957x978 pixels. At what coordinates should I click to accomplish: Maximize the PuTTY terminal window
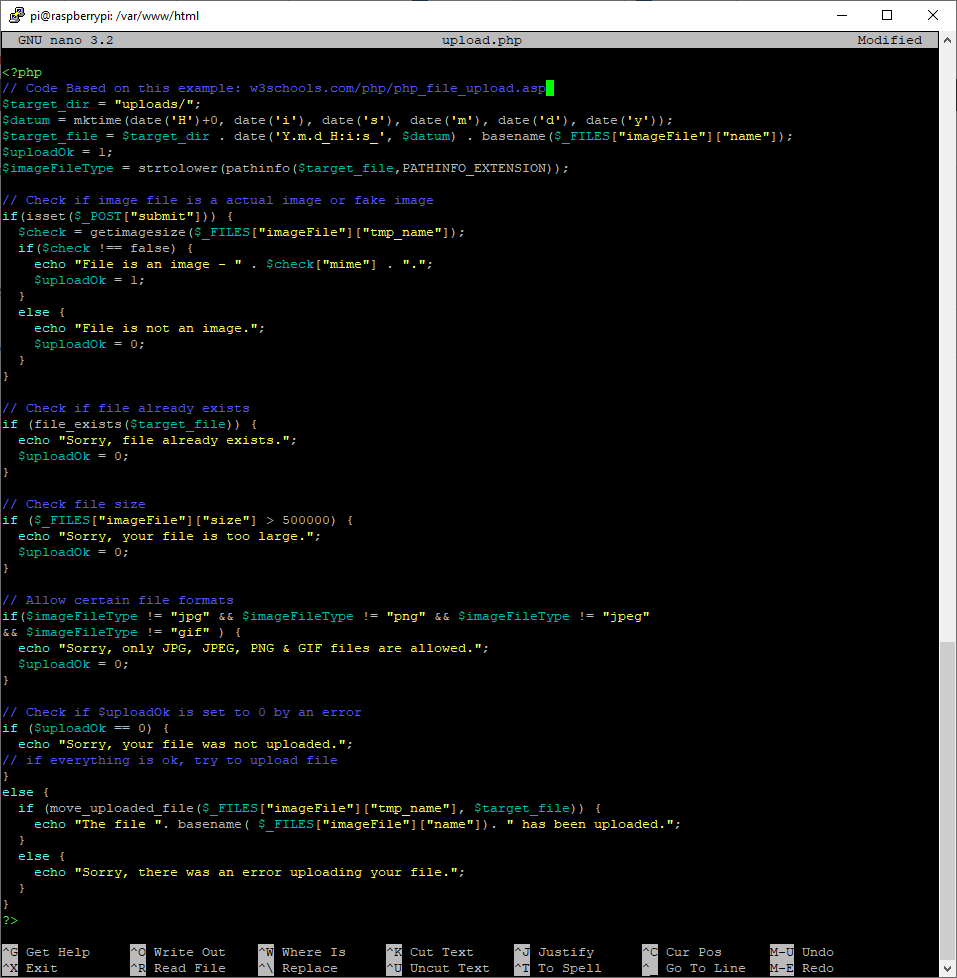[887, 15]
